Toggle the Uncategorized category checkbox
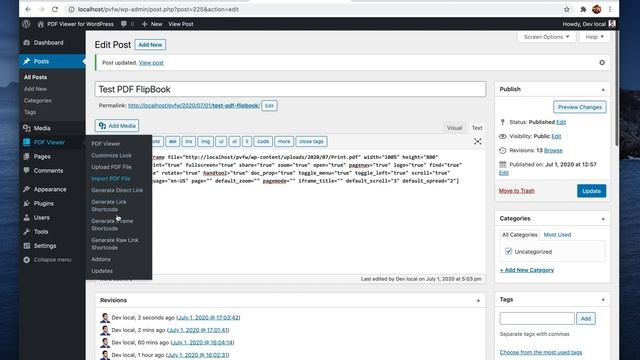Image resolution: width=640 pixels, height=360 pixels. pos(508,251)
